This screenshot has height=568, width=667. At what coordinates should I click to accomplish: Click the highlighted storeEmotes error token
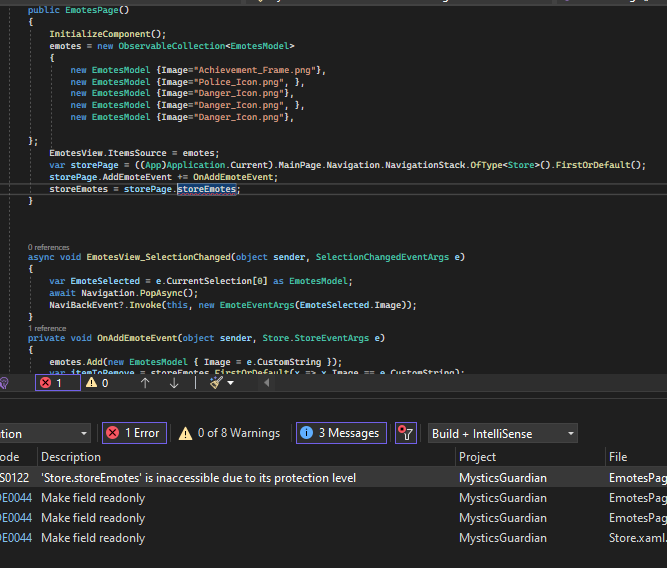pos(207,189)
